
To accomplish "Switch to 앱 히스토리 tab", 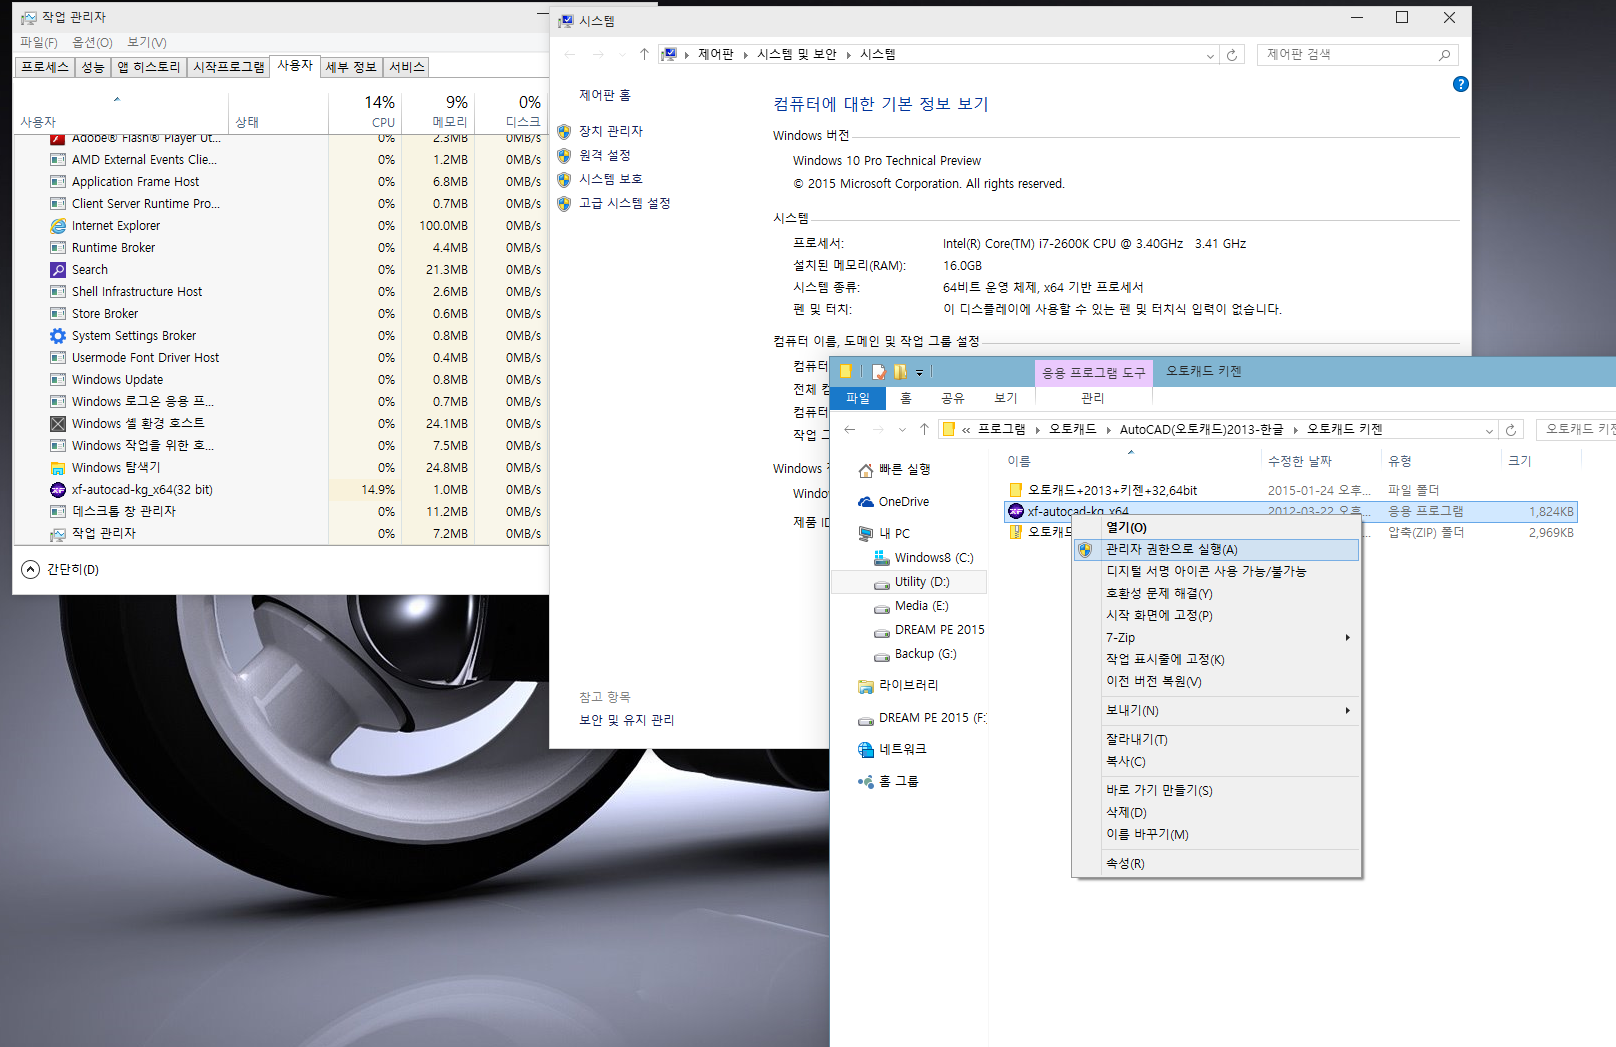I will 149,67.
